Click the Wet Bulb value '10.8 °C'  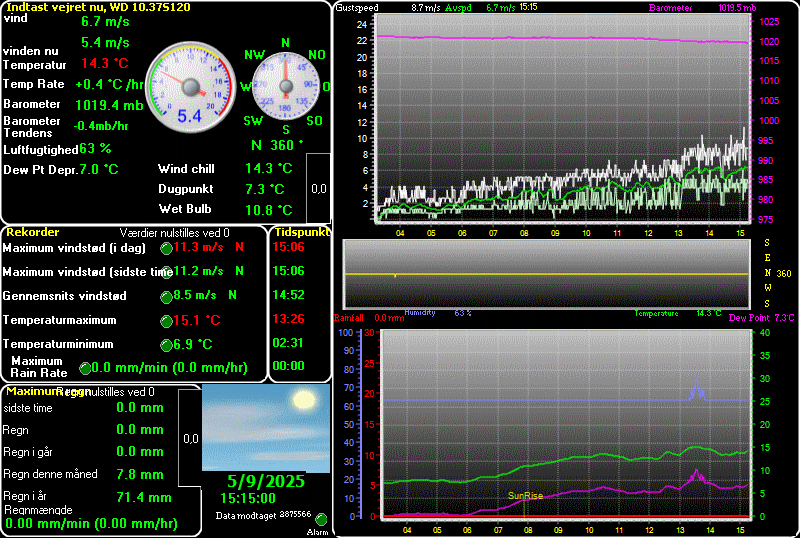point(269,210)
